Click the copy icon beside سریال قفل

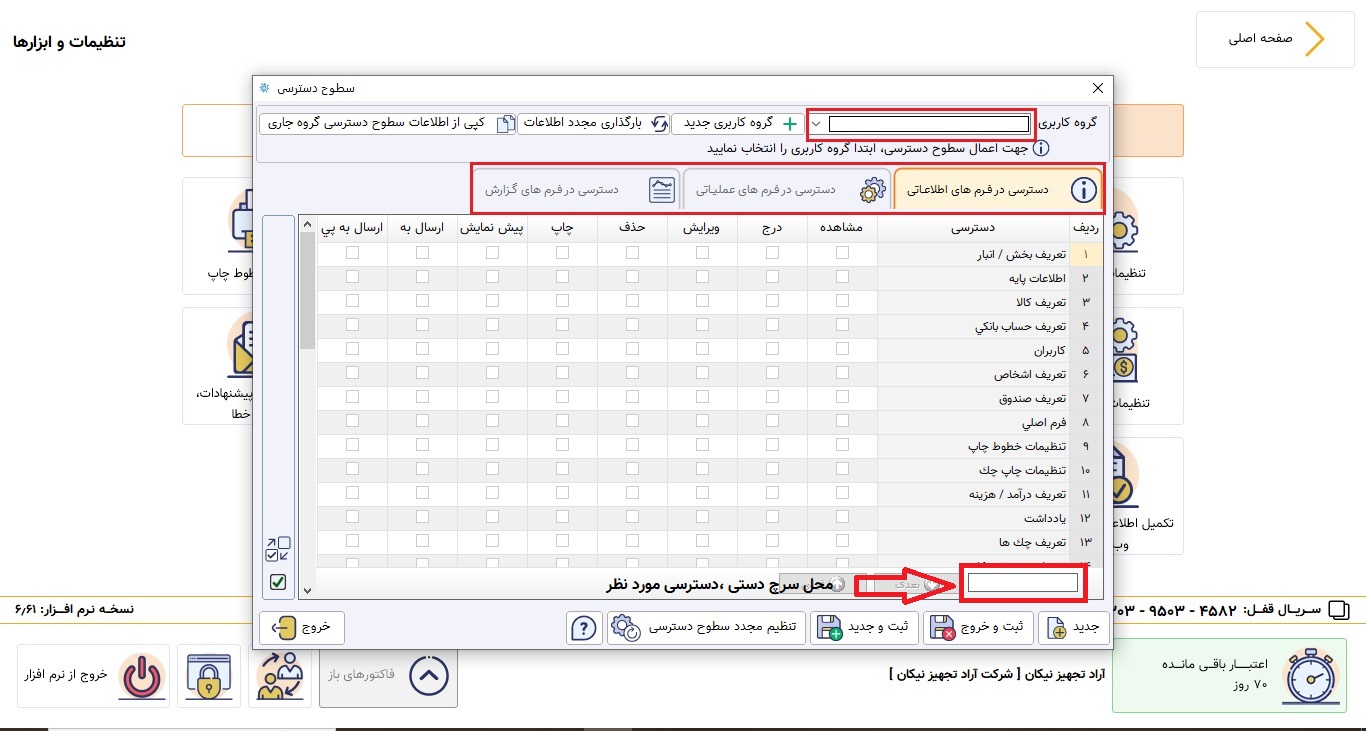[x=1340, y=610]
